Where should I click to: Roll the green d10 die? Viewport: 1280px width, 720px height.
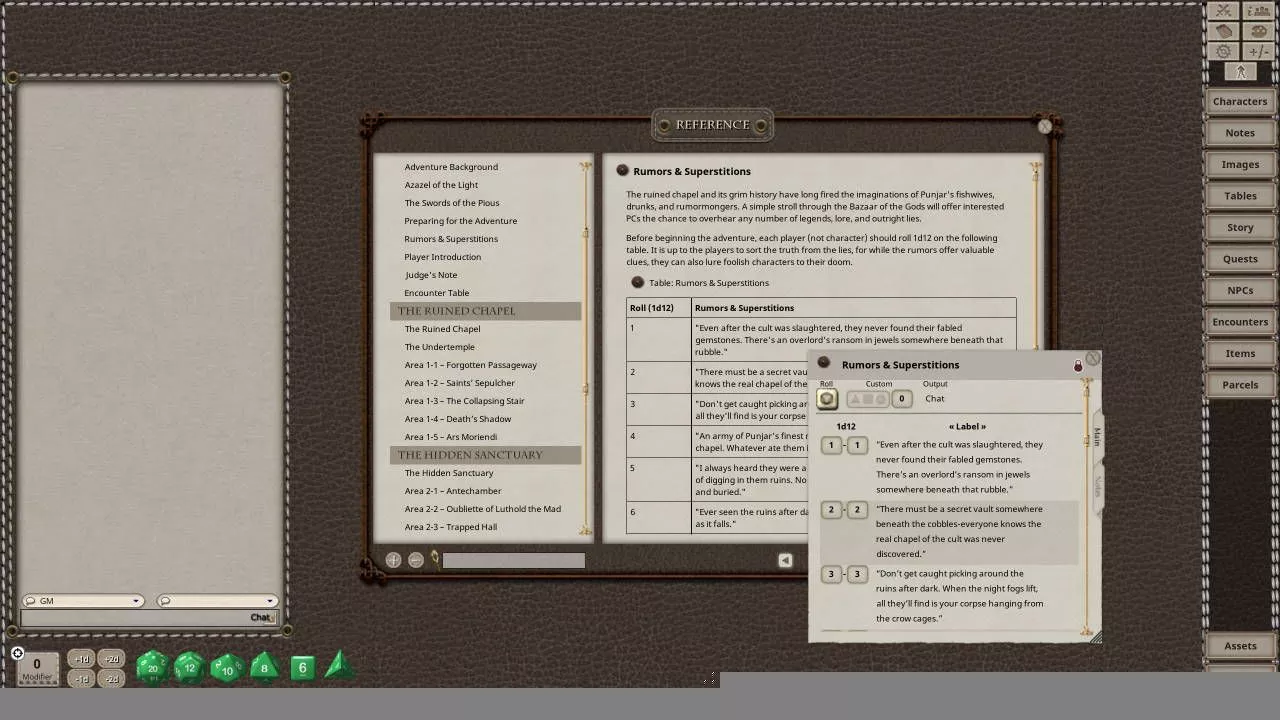point(227,667)
